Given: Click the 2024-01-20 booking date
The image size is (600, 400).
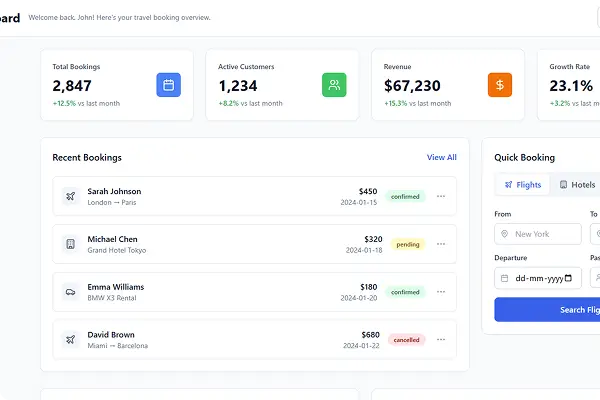Looking at the screenshot, I should 359,298.
